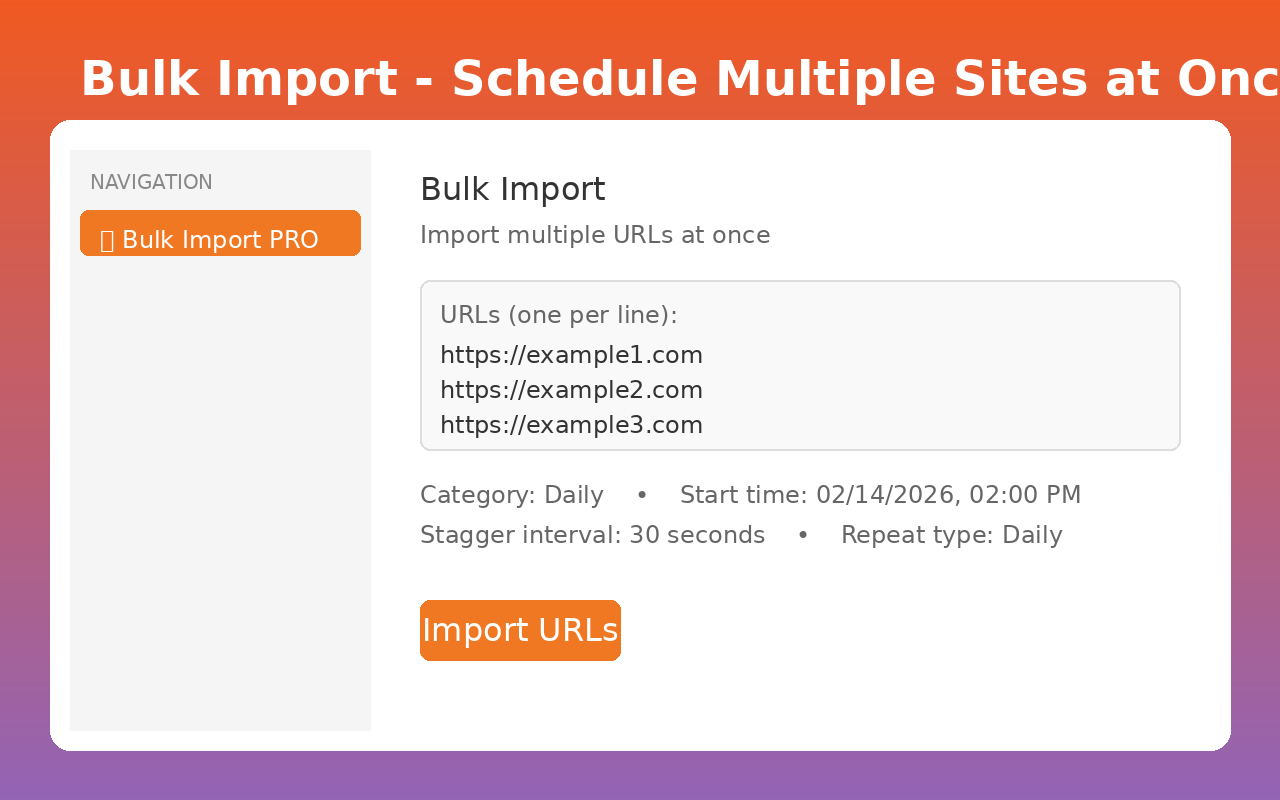The width and height of the screenshot is (1280, 800).
Task: Click the bullet separator after Stagger interval
Action: [803, 535]
